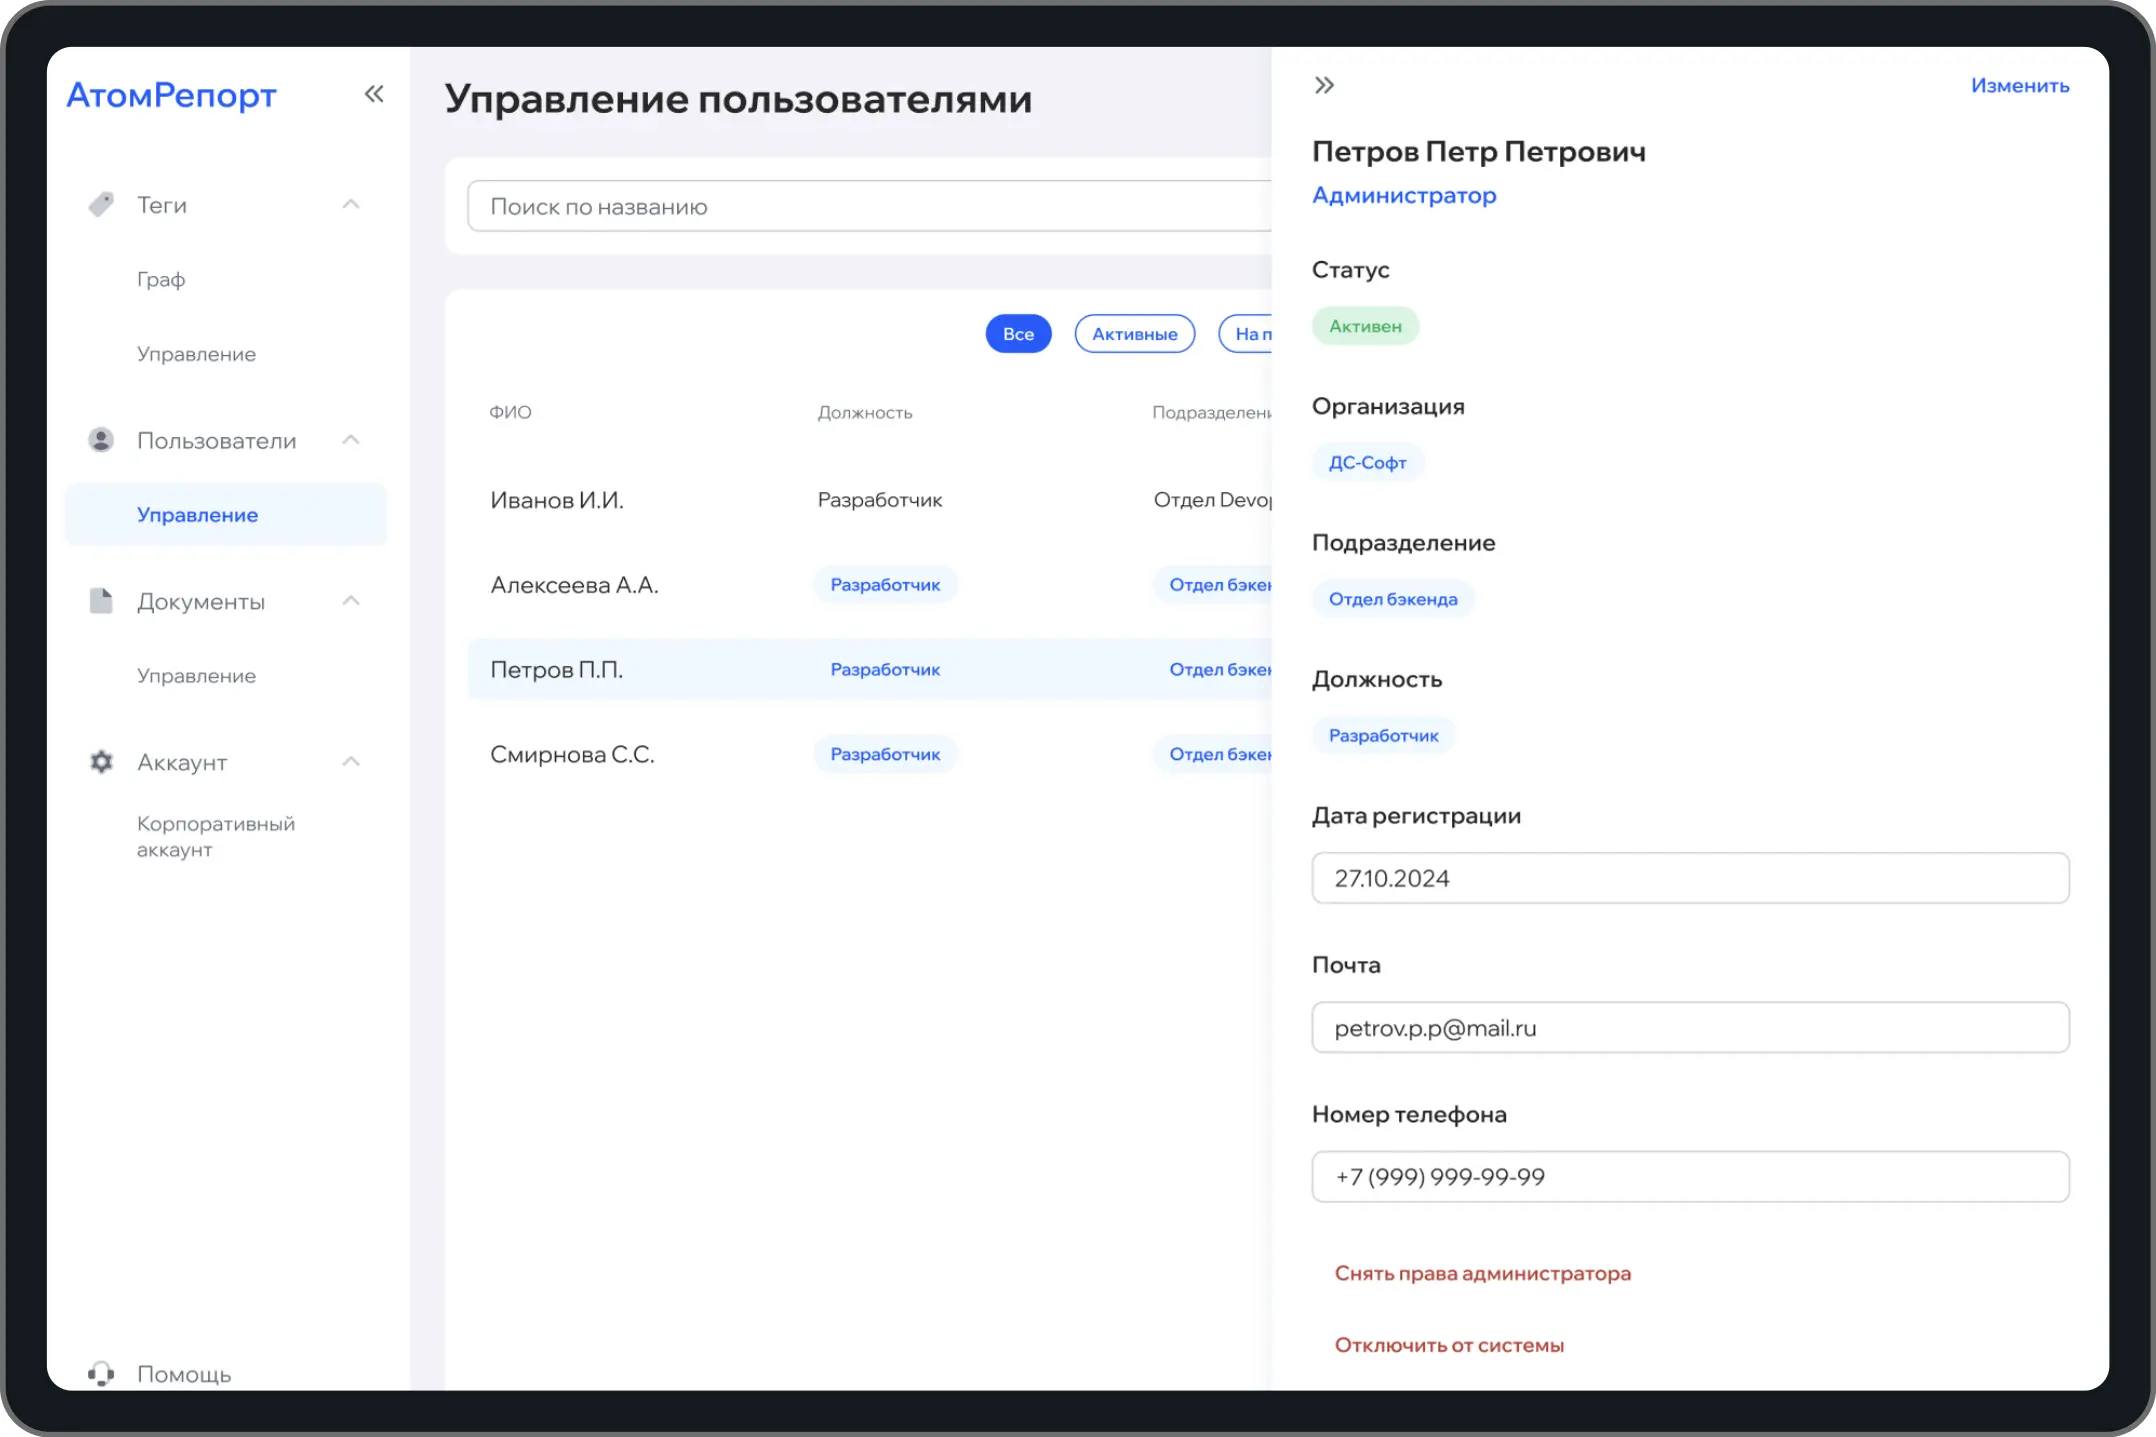Image resolution: width=2156 pixels, height=1437 pixels.
Task: Click Снять права администратора
Action: click(x=1482, y=1273)
